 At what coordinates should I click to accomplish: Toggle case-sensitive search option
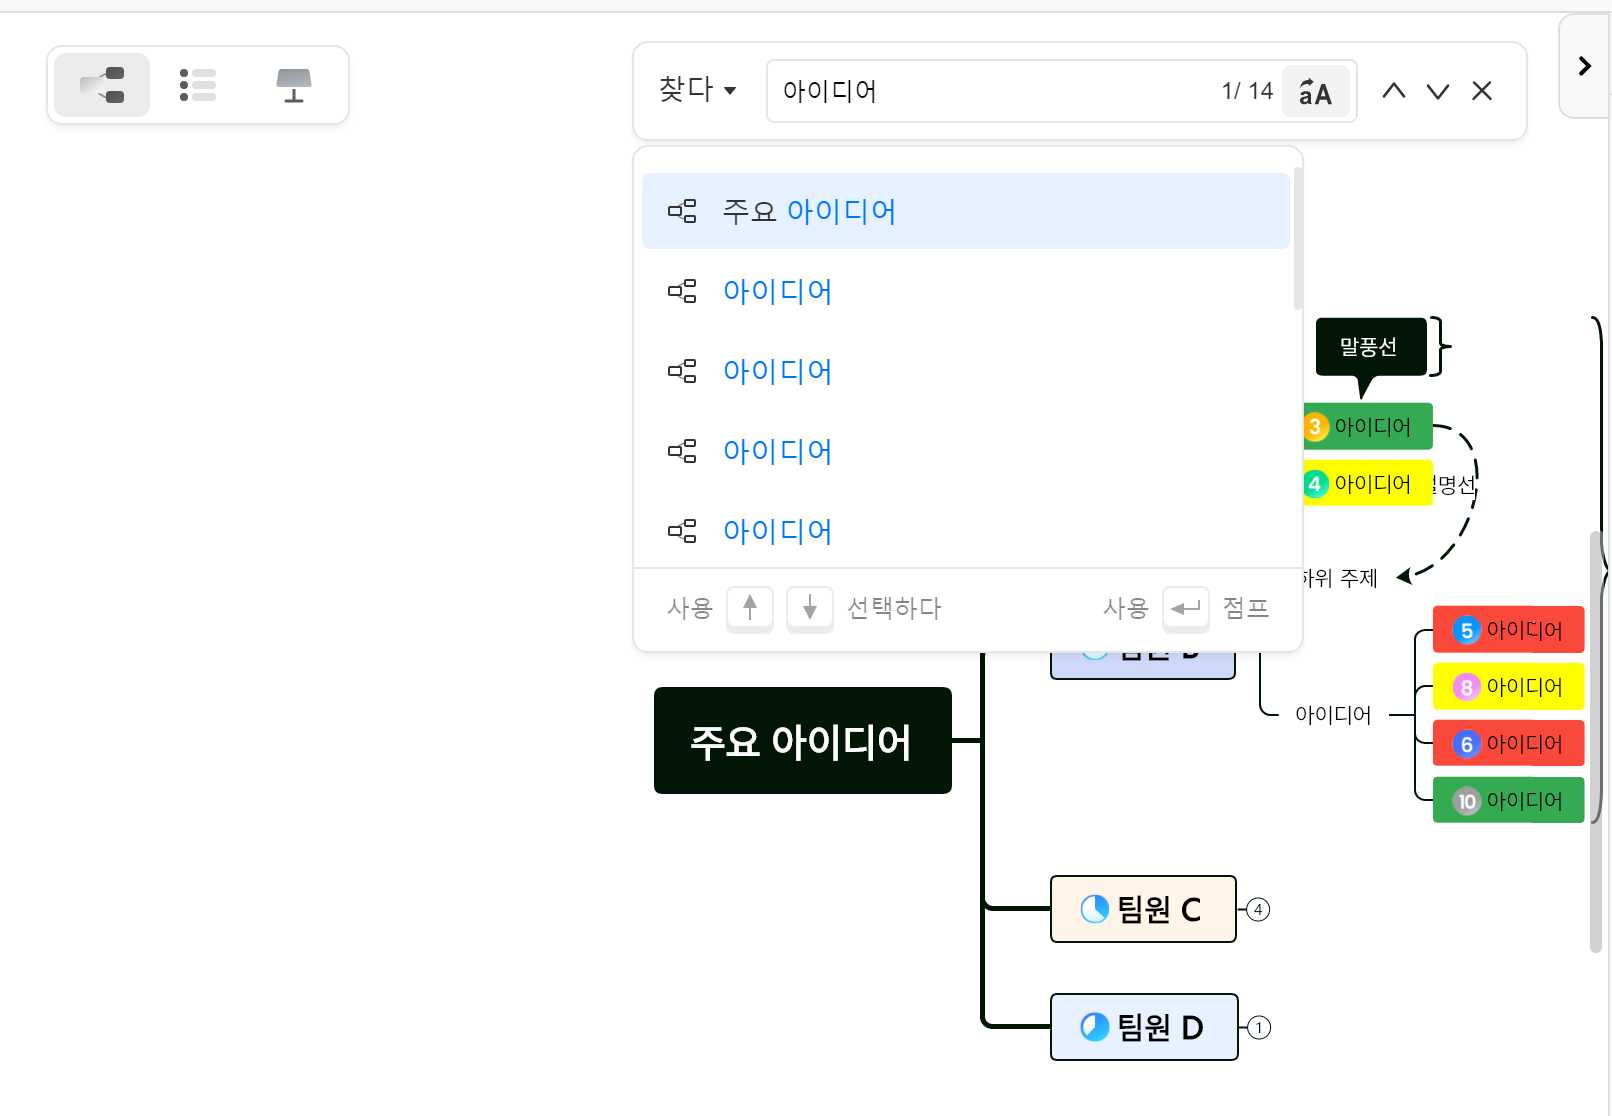(x=1315, y=91)
